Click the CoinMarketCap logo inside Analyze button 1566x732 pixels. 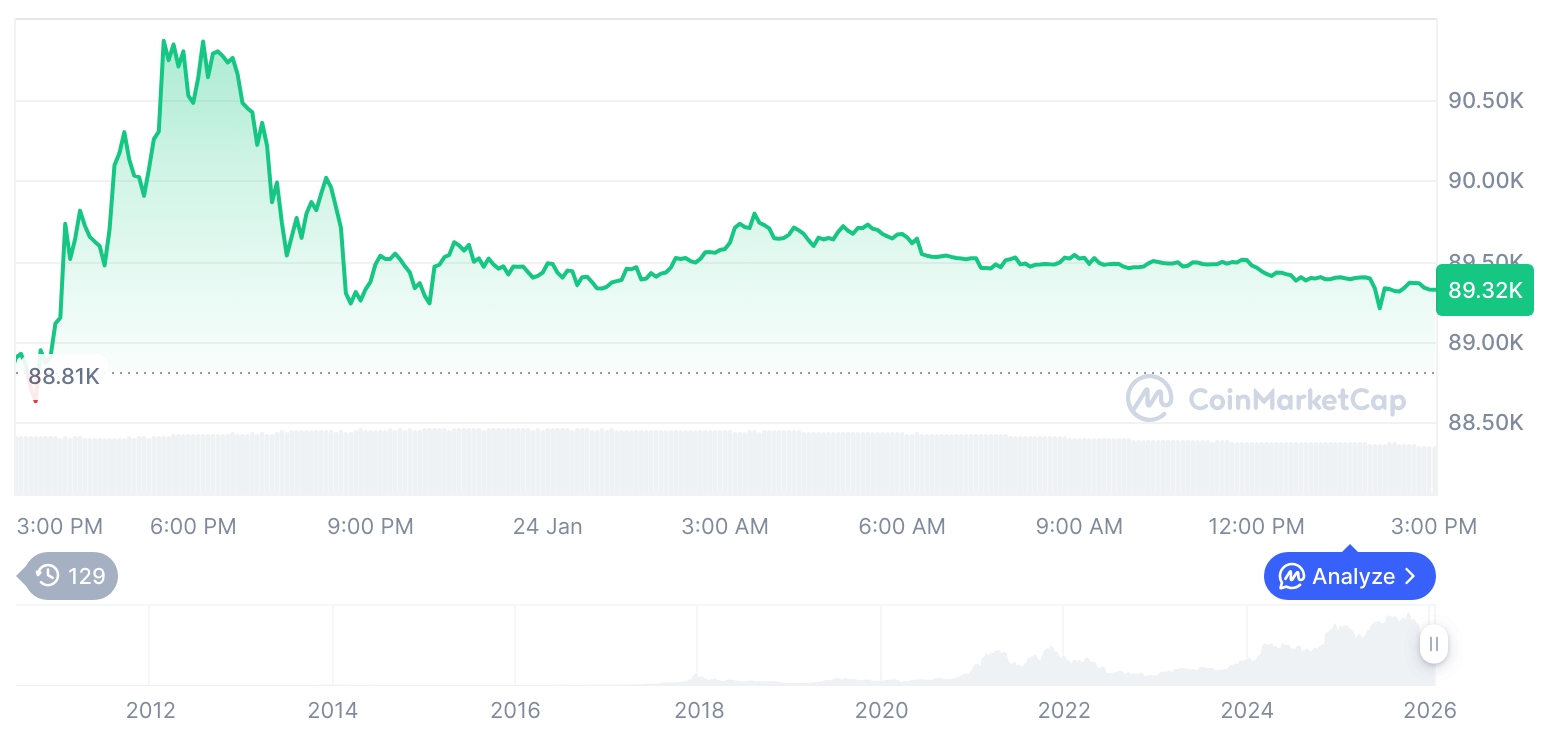pyautogui.click(x=1293, y=576)
